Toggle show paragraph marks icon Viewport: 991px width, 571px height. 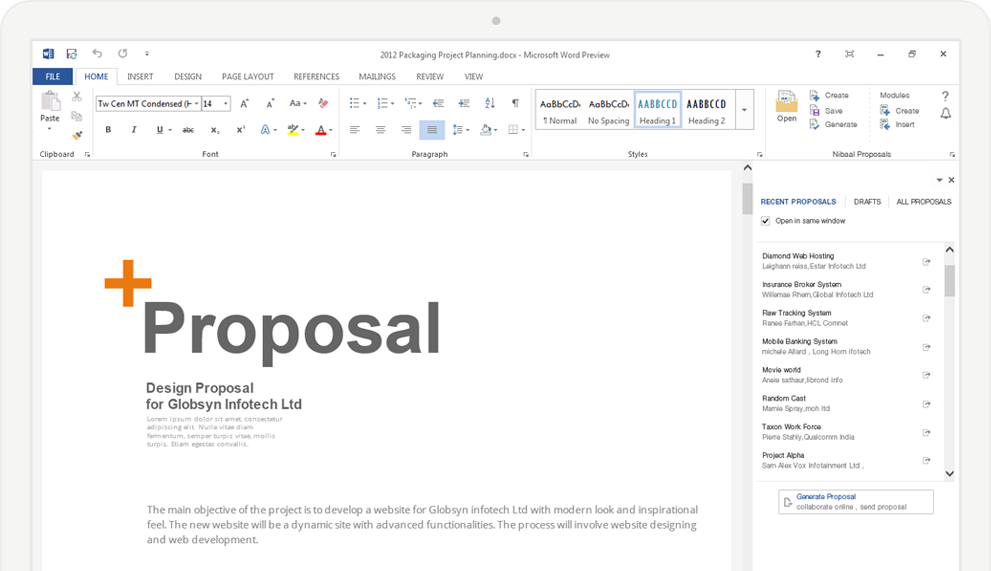click(515, 103)
